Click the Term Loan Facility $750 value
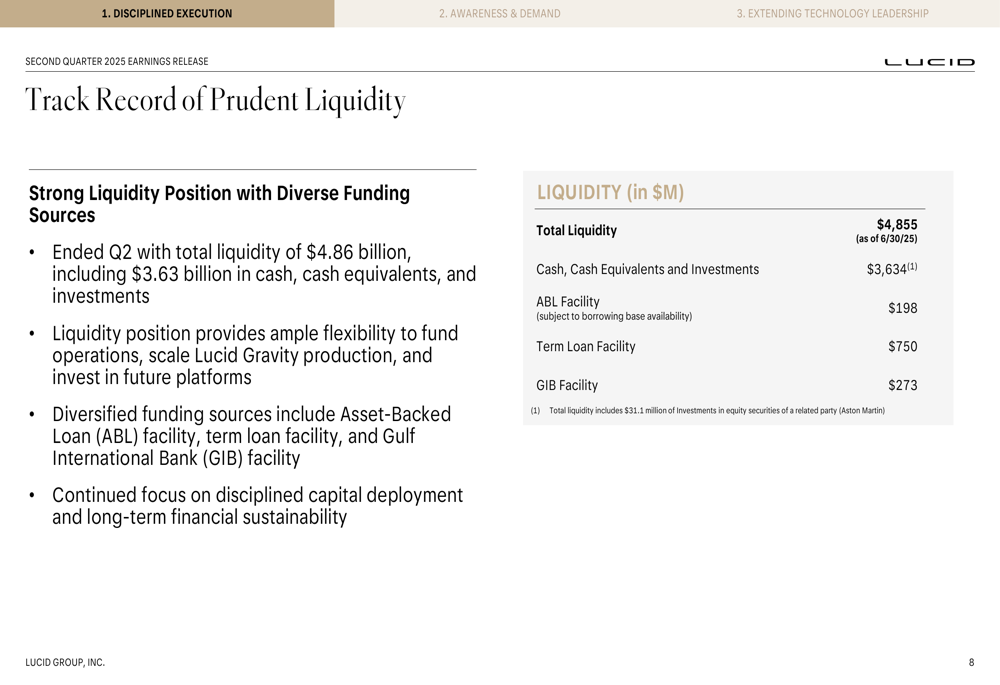This screenshot has height=685, width=1000. point(902,346)
